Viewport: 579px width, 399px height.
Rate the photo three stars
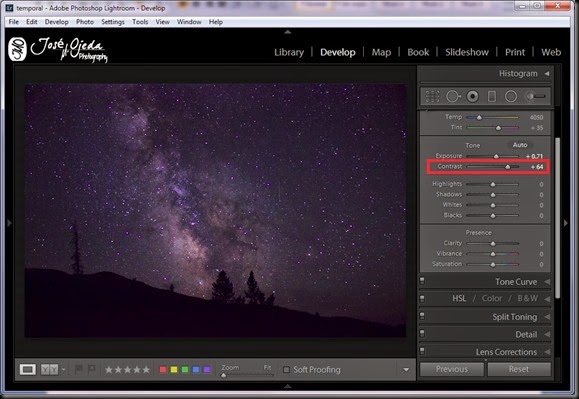point(127,369)
